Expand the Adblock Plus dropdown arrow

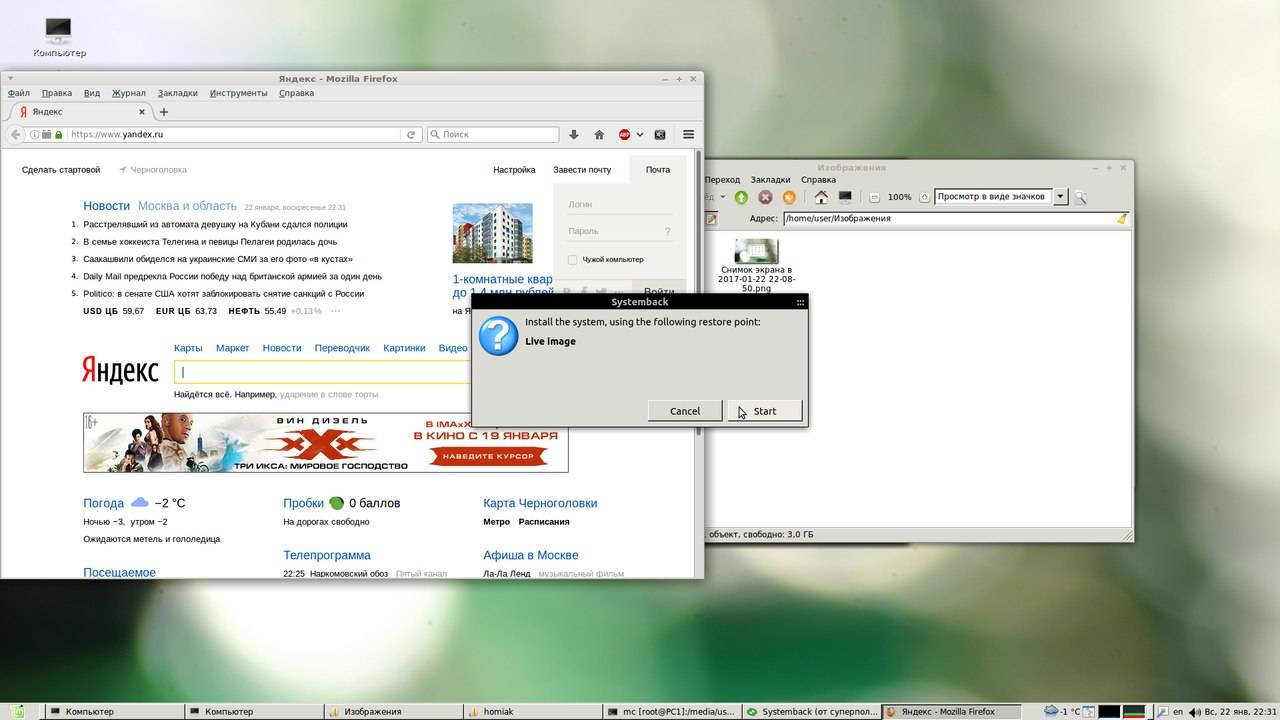640,134
